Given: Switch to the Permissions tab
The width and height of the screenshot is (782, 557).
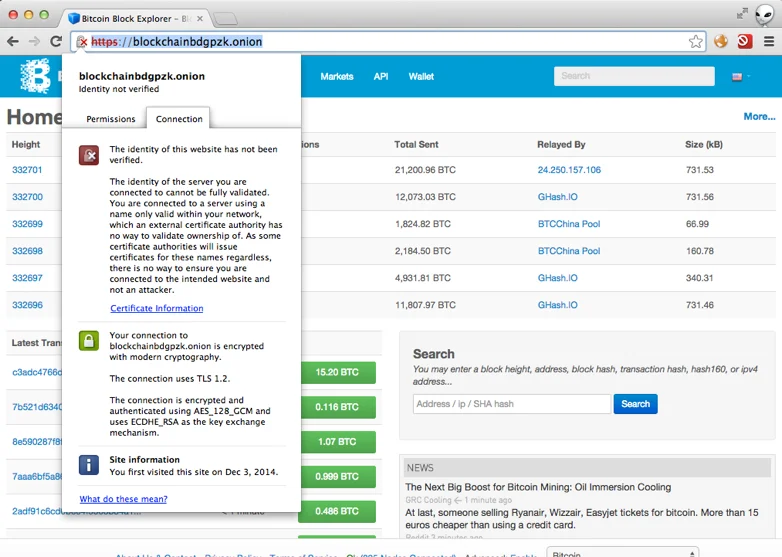Looking at the screenshot, I should (x=111, y=119).
